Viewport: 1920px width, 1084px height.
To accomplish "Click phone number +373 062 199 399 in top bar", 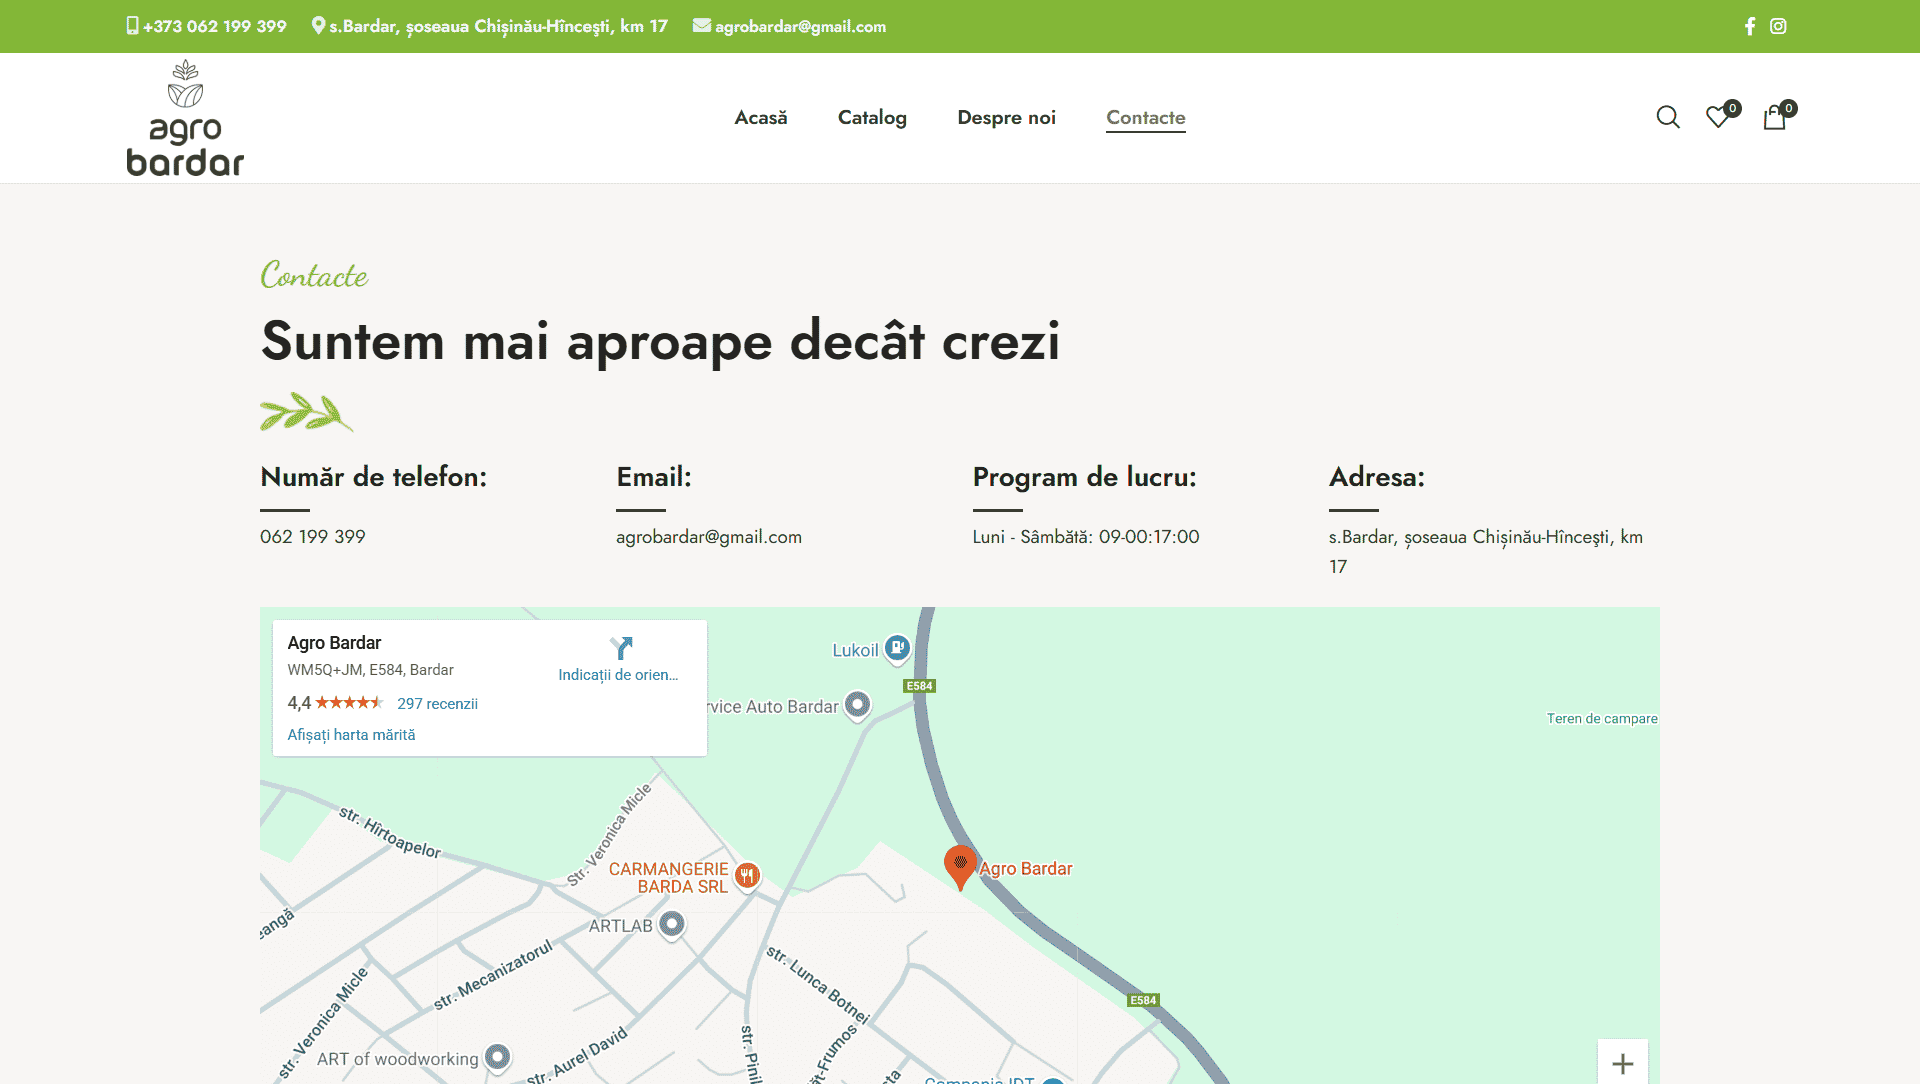I will [x=215, y=26].
